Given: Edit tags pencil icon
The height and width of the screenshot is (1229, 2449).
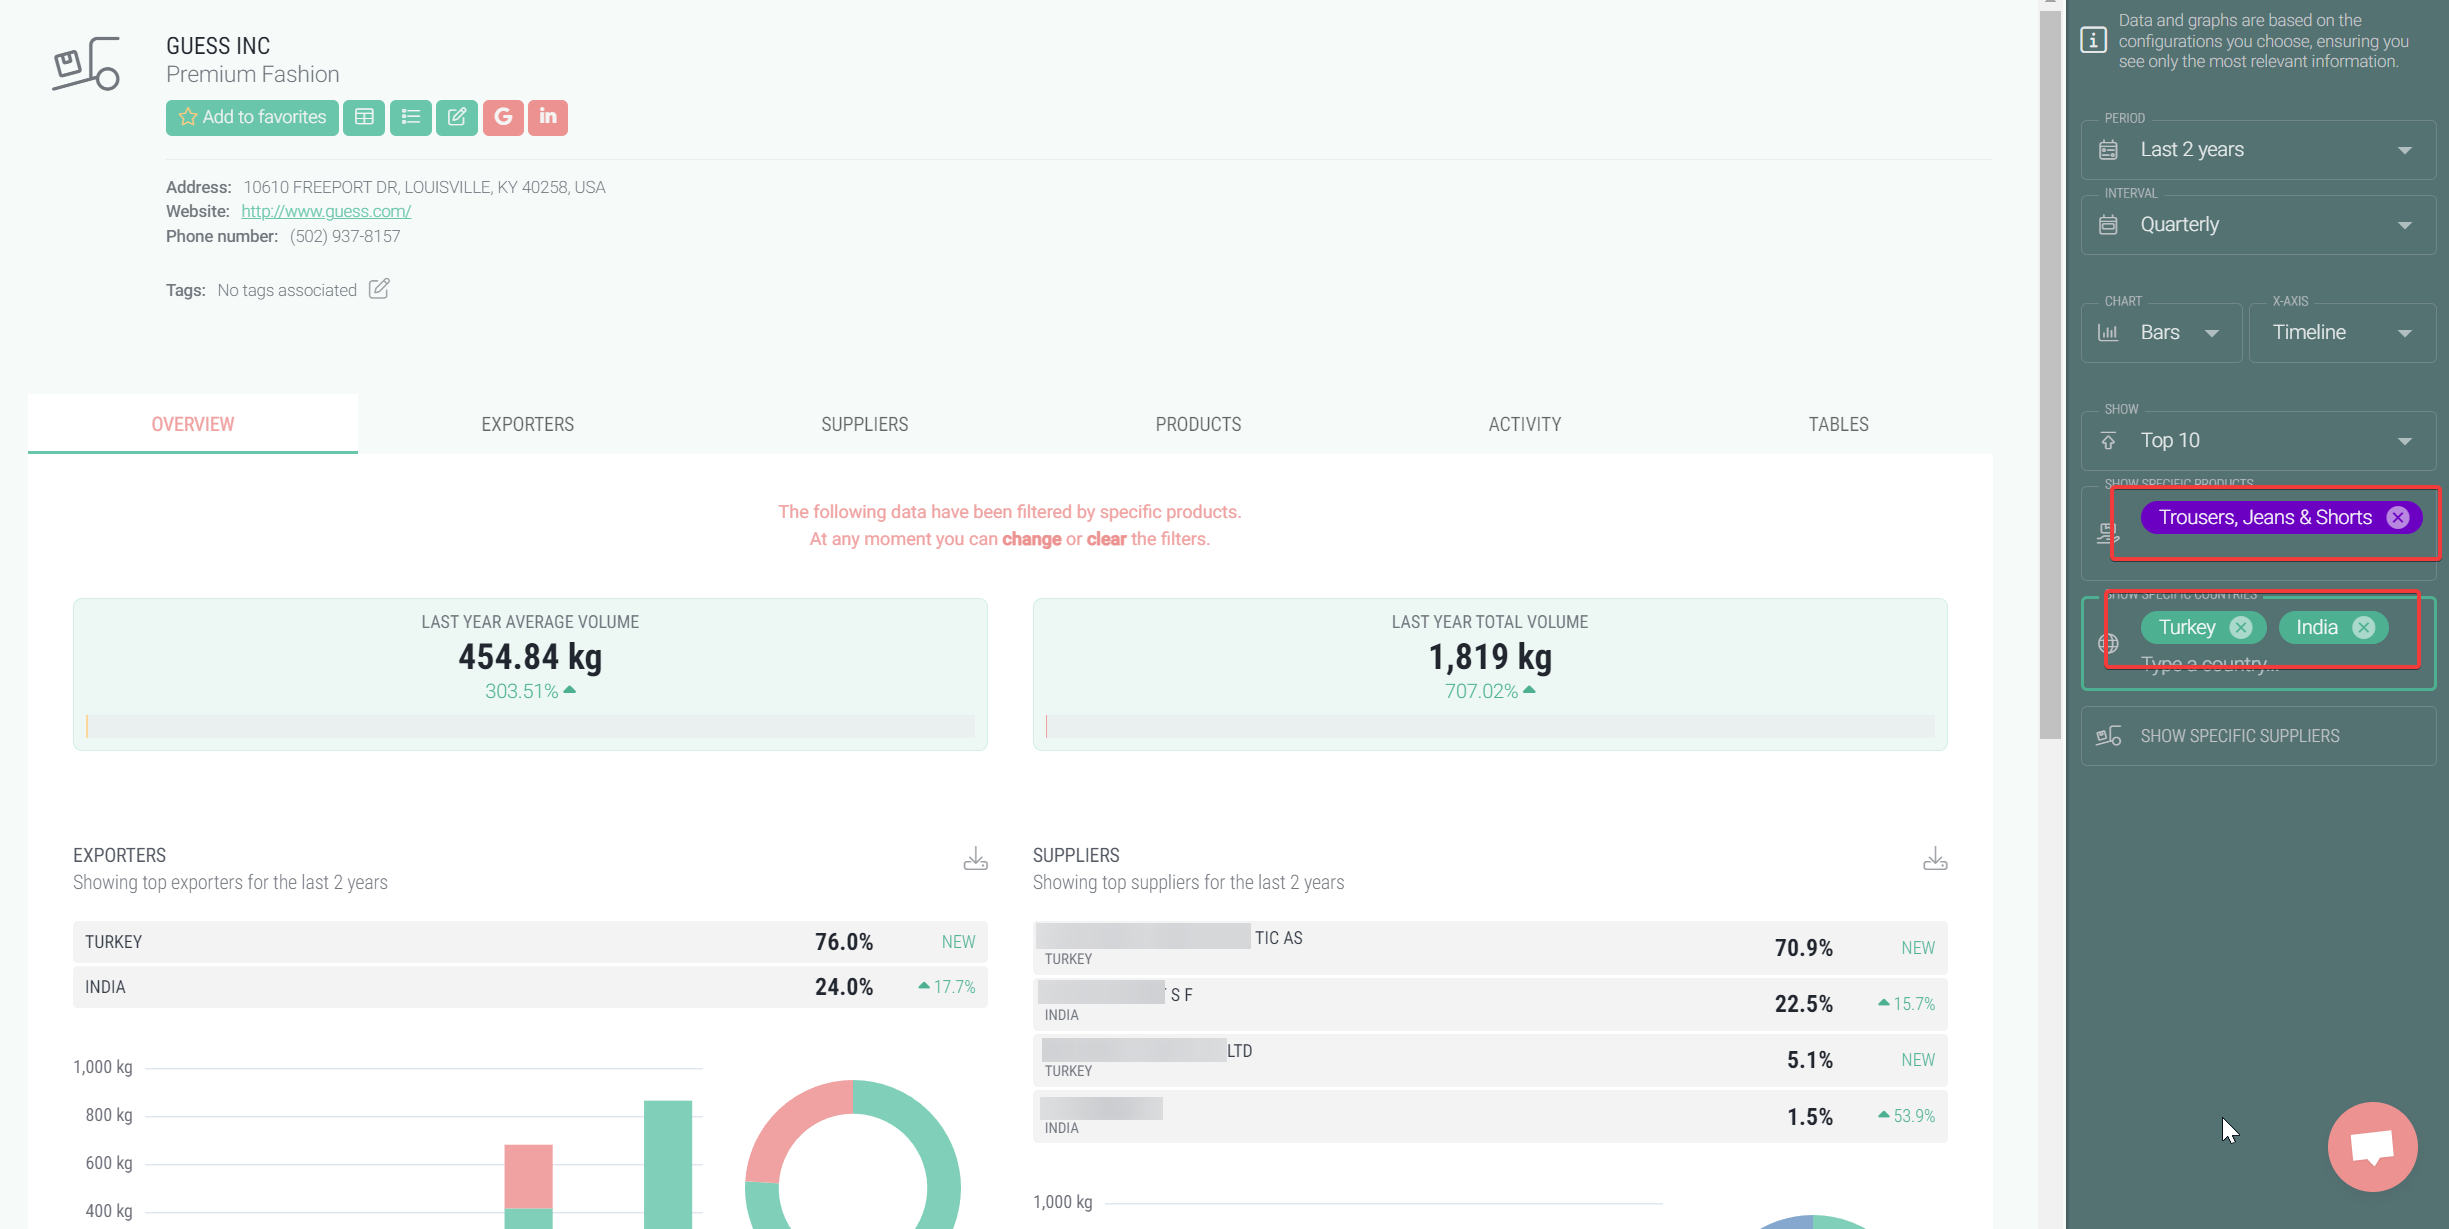Looking at the screenshot, I should pyautogui.click(x=379, y=289).
